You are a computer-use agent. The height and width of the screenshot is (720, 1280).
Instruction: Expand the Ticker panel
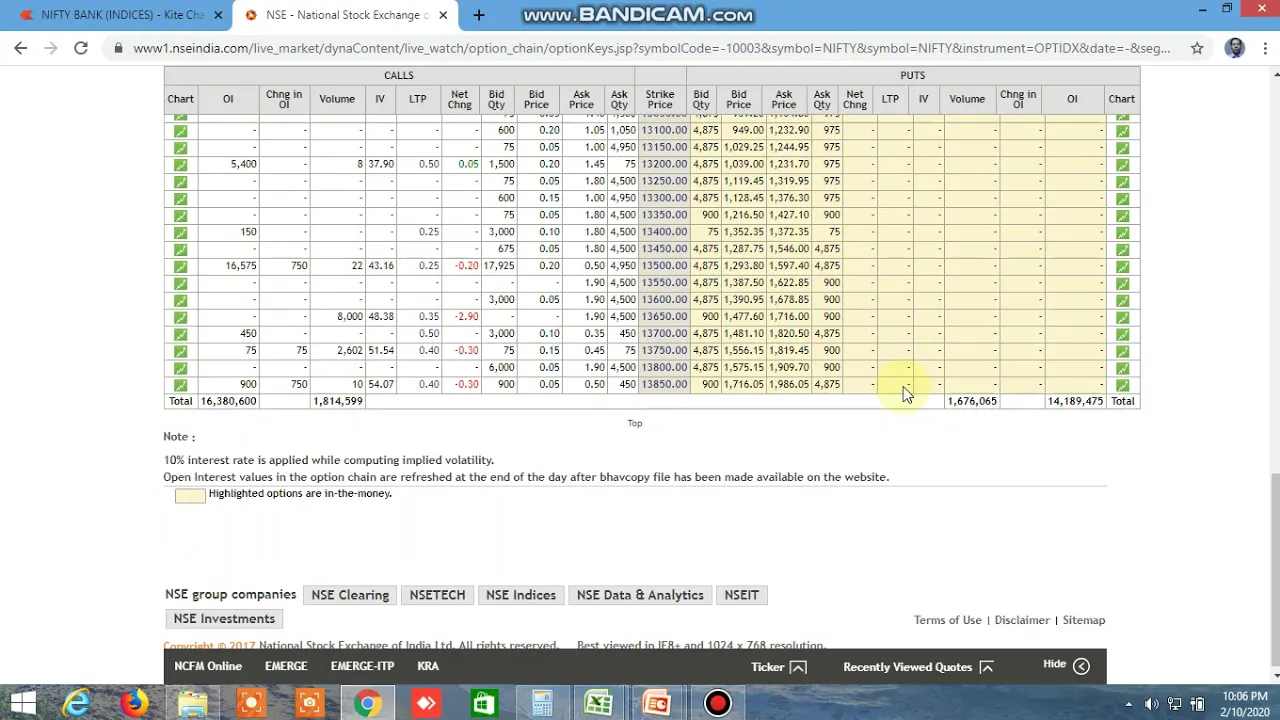tap(779, 667)
